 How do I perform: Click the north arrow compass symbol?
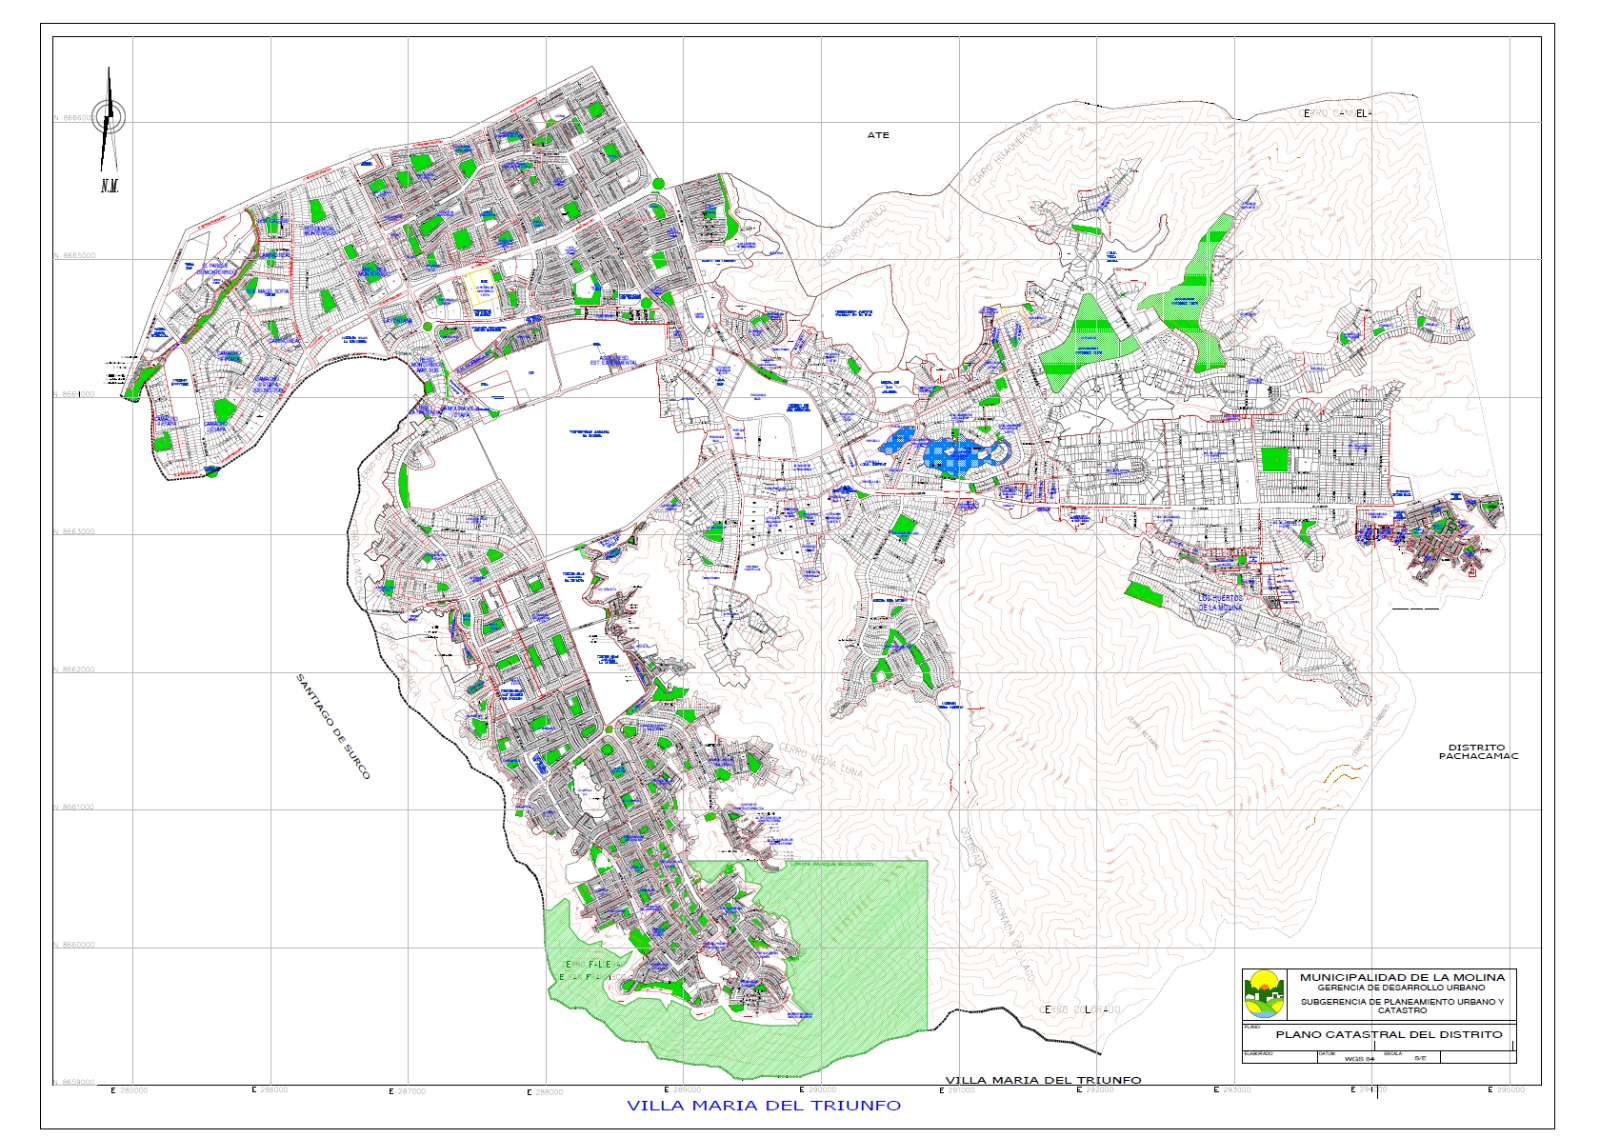[x=109, y=120]
